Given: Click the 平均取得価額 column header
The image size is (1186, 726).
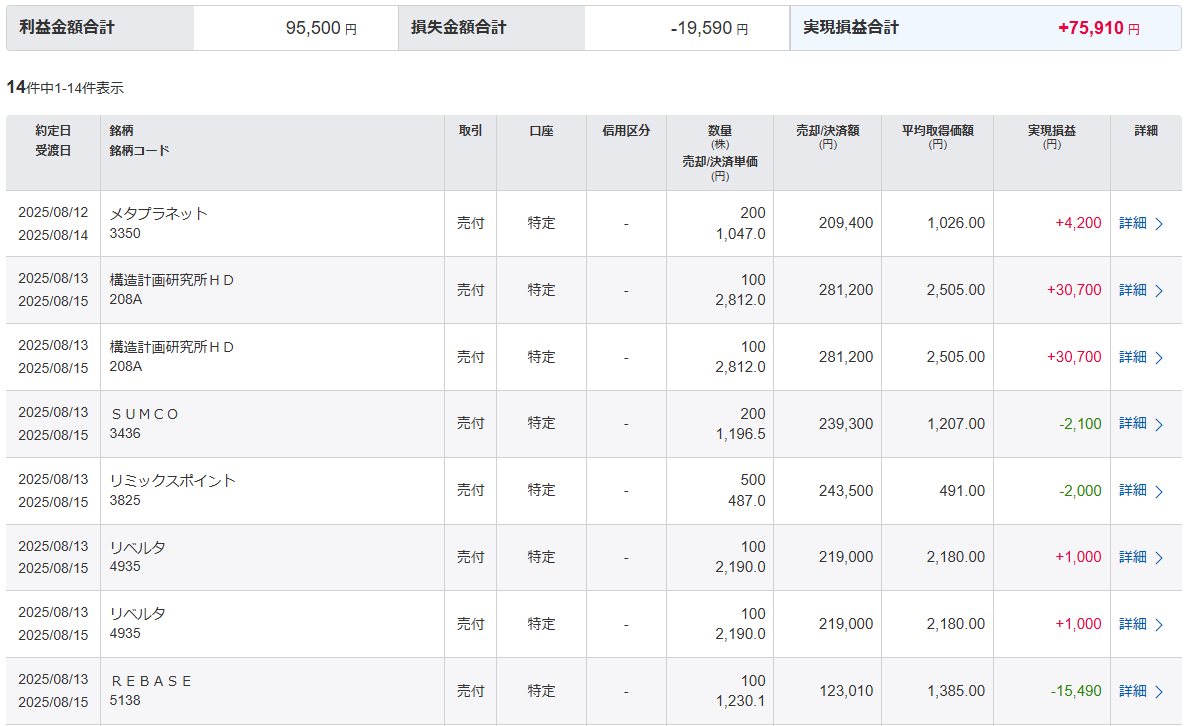Looking at the screenshot, I should 937,131.
